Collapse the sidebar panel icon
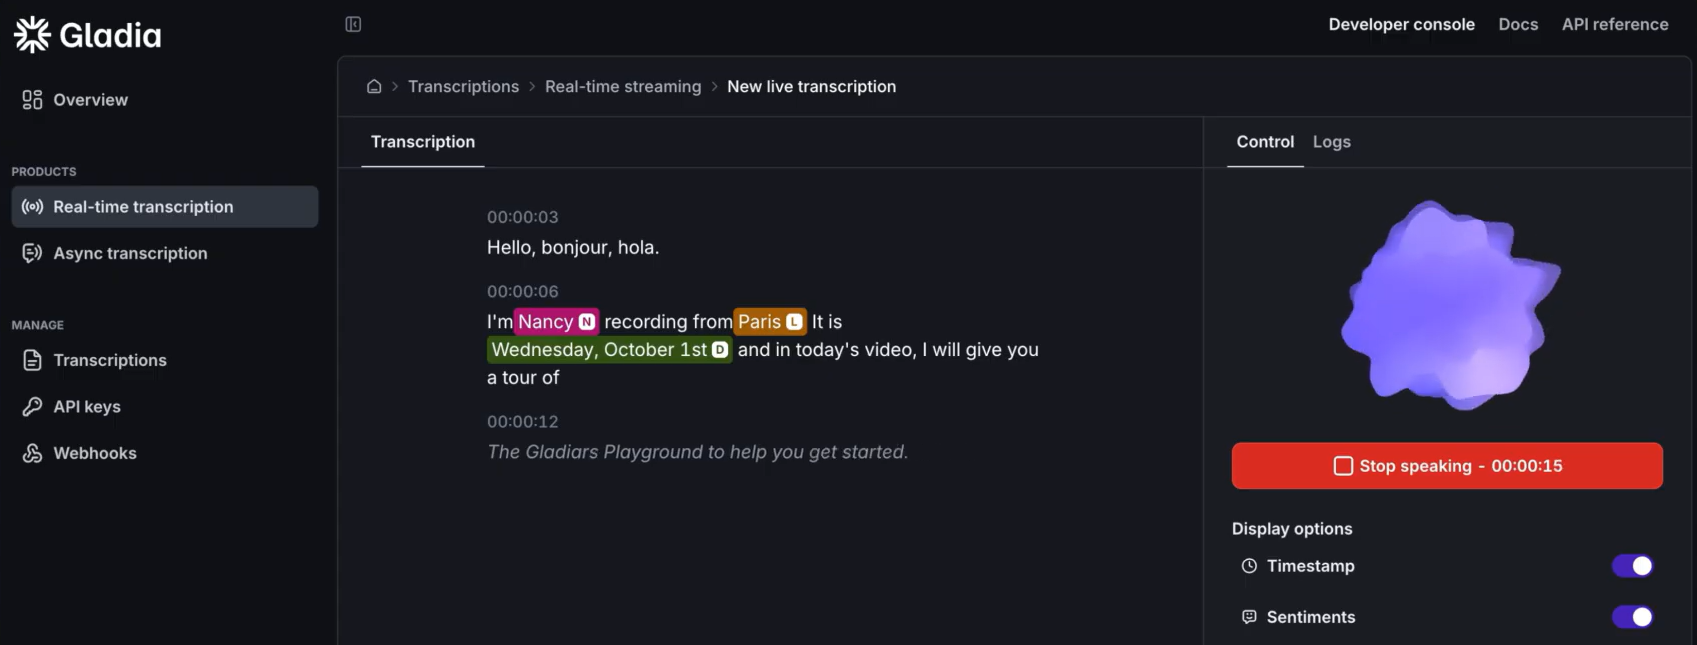The image size is (1697, 645). pos(353,24)
